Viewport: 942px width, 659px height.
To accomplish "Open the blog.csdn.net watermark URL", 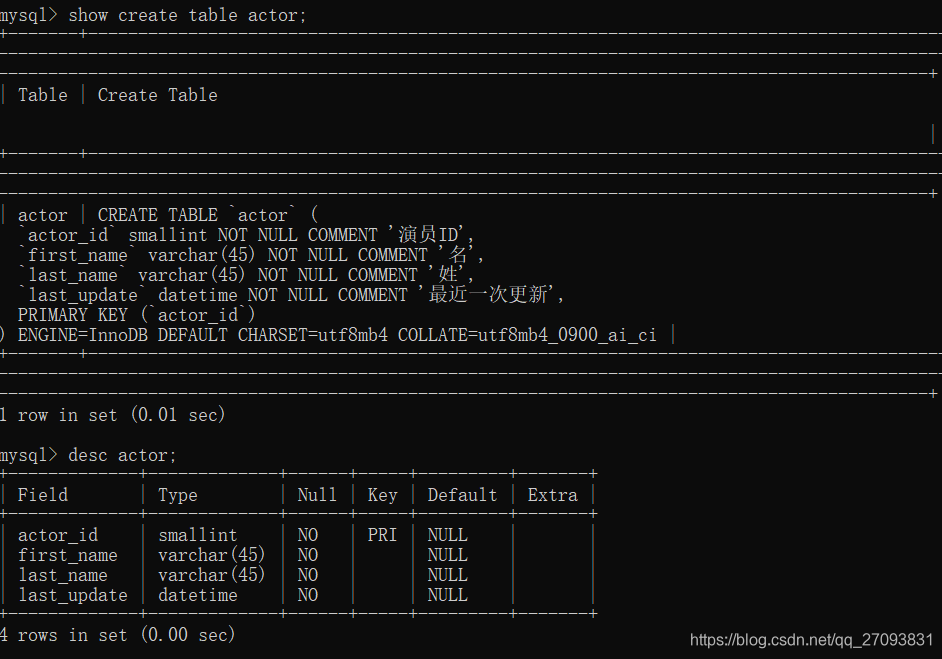I will pyautogui.click(x=811, y=640).
